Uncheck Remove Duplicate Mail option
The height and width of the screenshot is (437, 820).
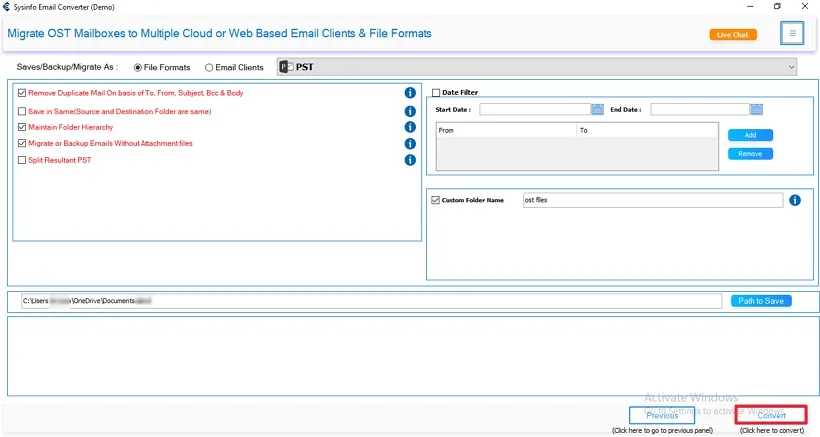pyautogui.click(x=21, y=93)
